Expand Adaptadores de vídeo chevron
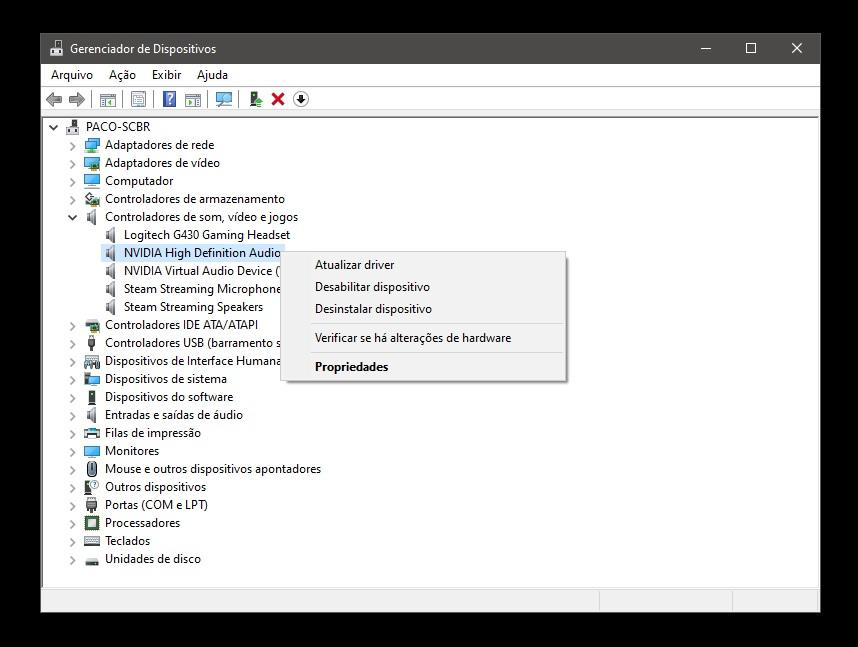The width and height of the screenshot is (858, 647). click(72, 164)
